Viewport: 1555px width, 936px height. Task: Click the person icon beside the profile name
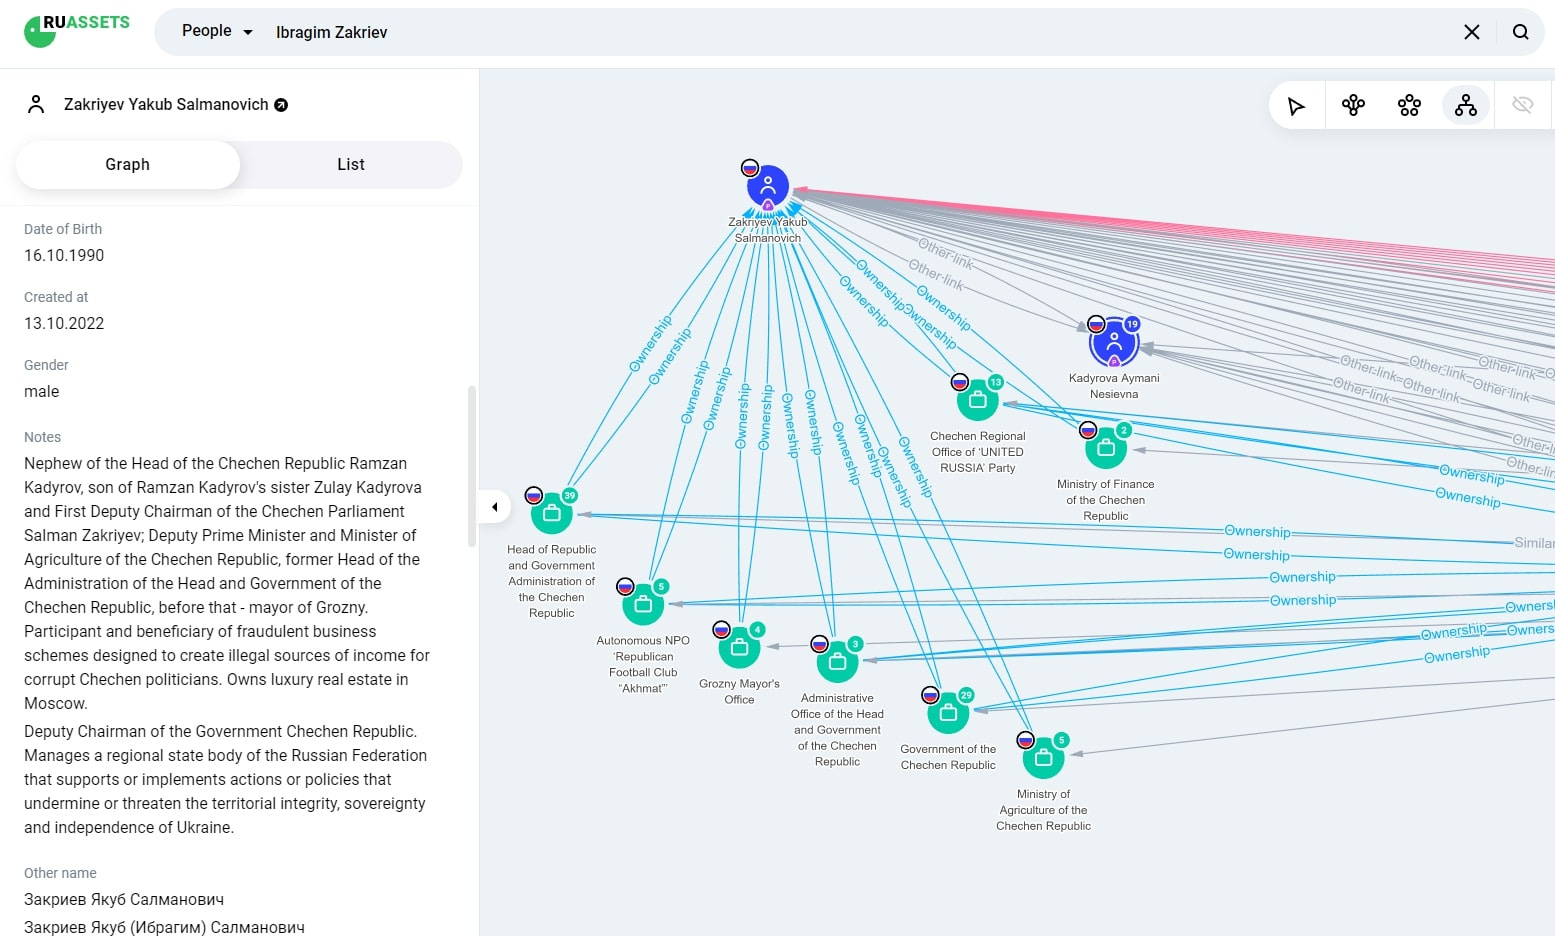click(36, 104)
